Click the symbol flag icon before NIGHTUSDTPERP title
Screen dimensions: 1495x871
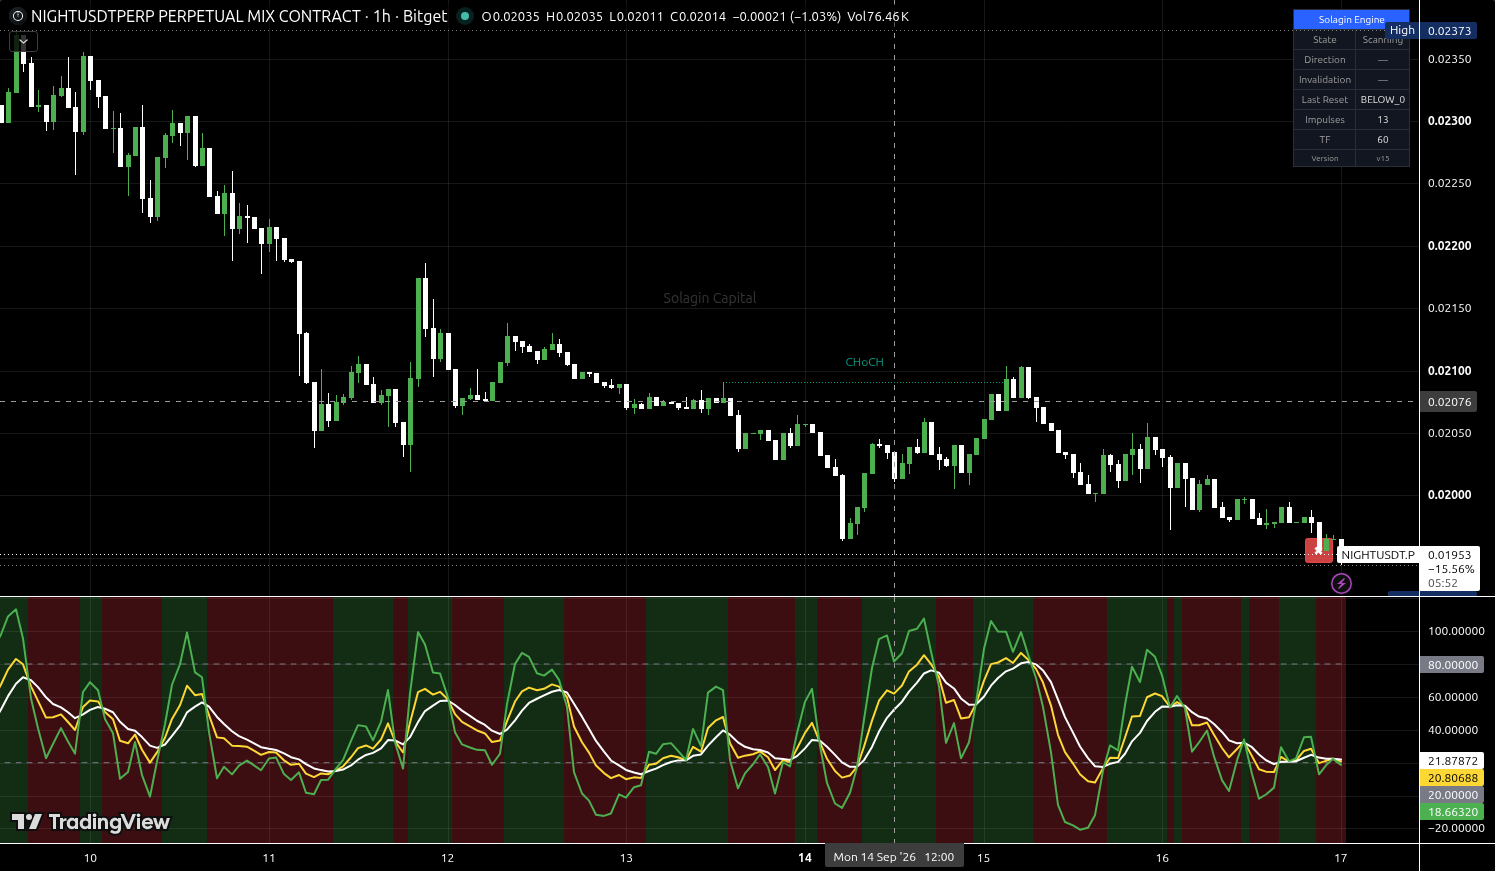point(17,16)
